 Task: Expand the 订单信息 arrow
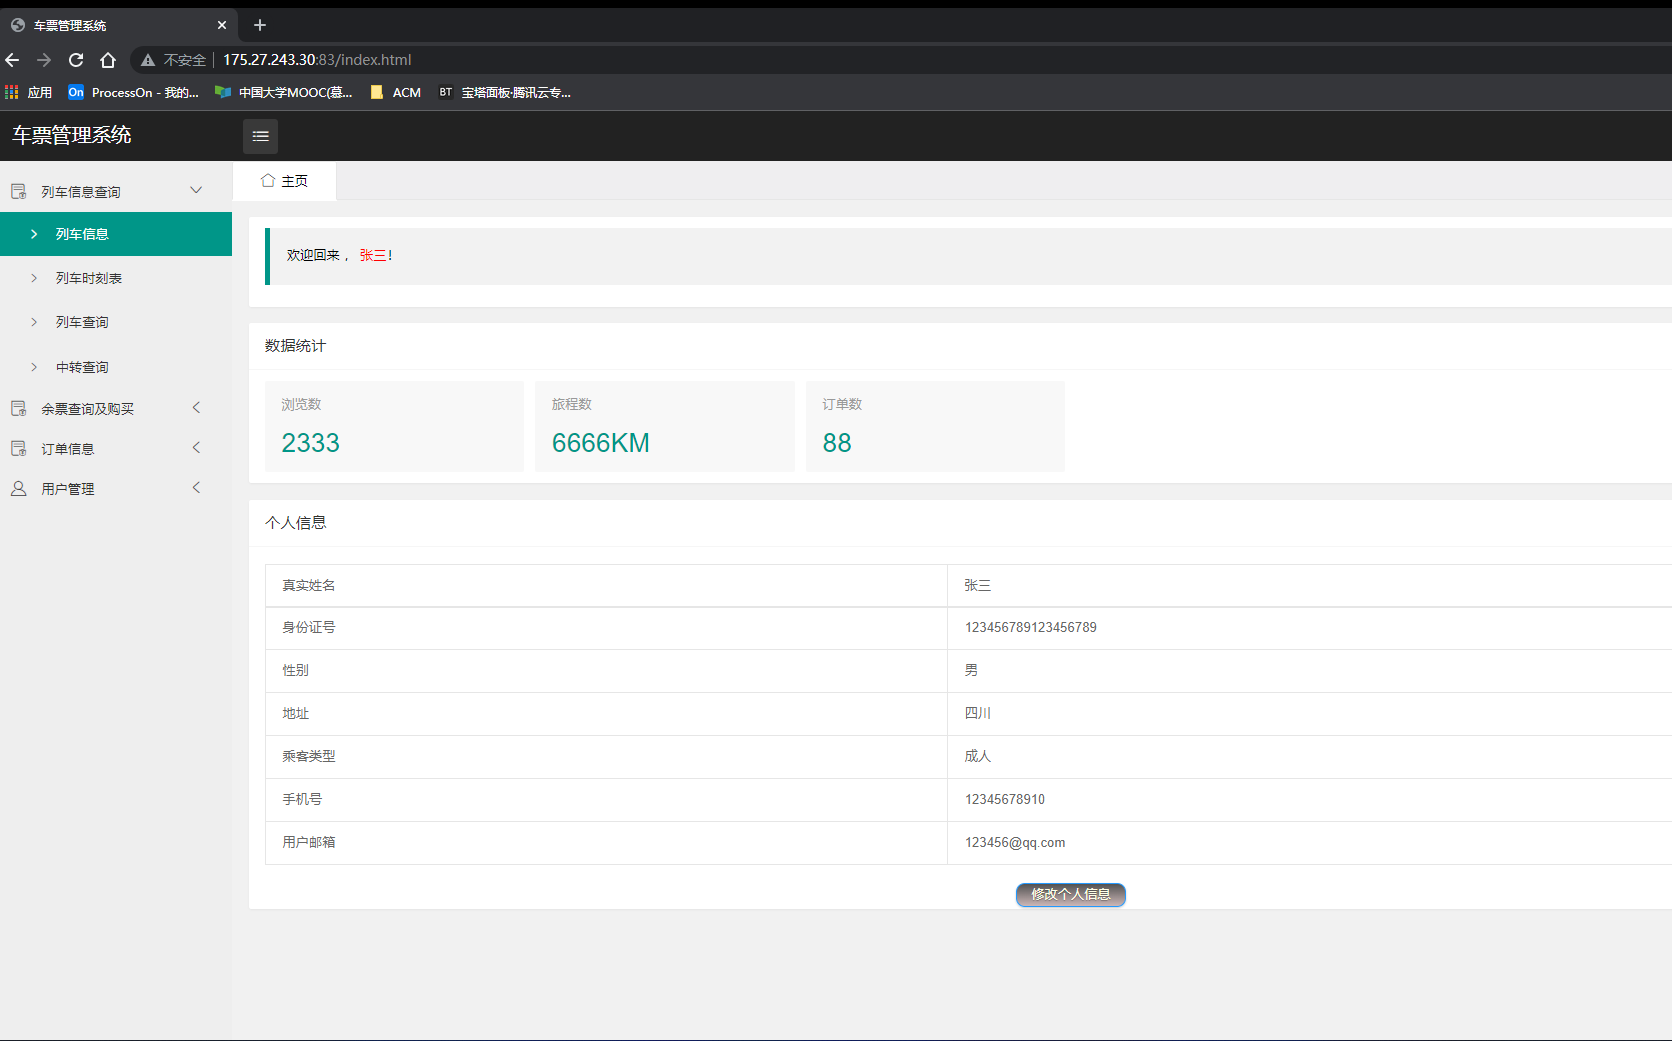(196, 447)
